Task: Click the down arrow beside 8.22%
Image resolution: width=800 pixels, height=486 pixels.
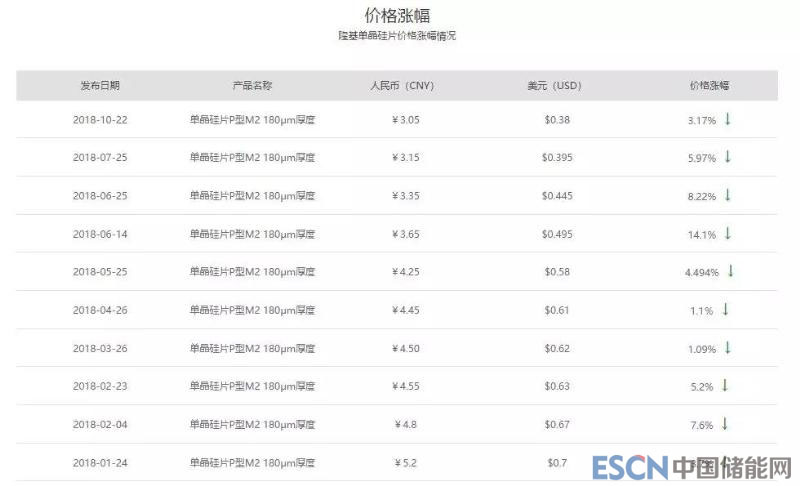Action: click(x=728, y=195)
